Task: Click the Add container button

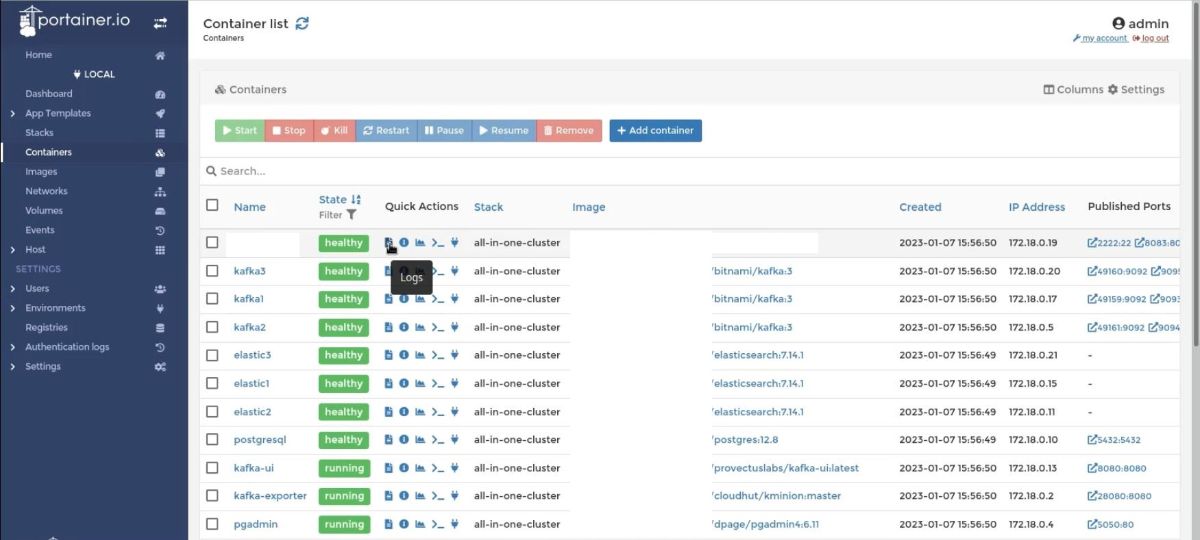Action: click(655, 131)
